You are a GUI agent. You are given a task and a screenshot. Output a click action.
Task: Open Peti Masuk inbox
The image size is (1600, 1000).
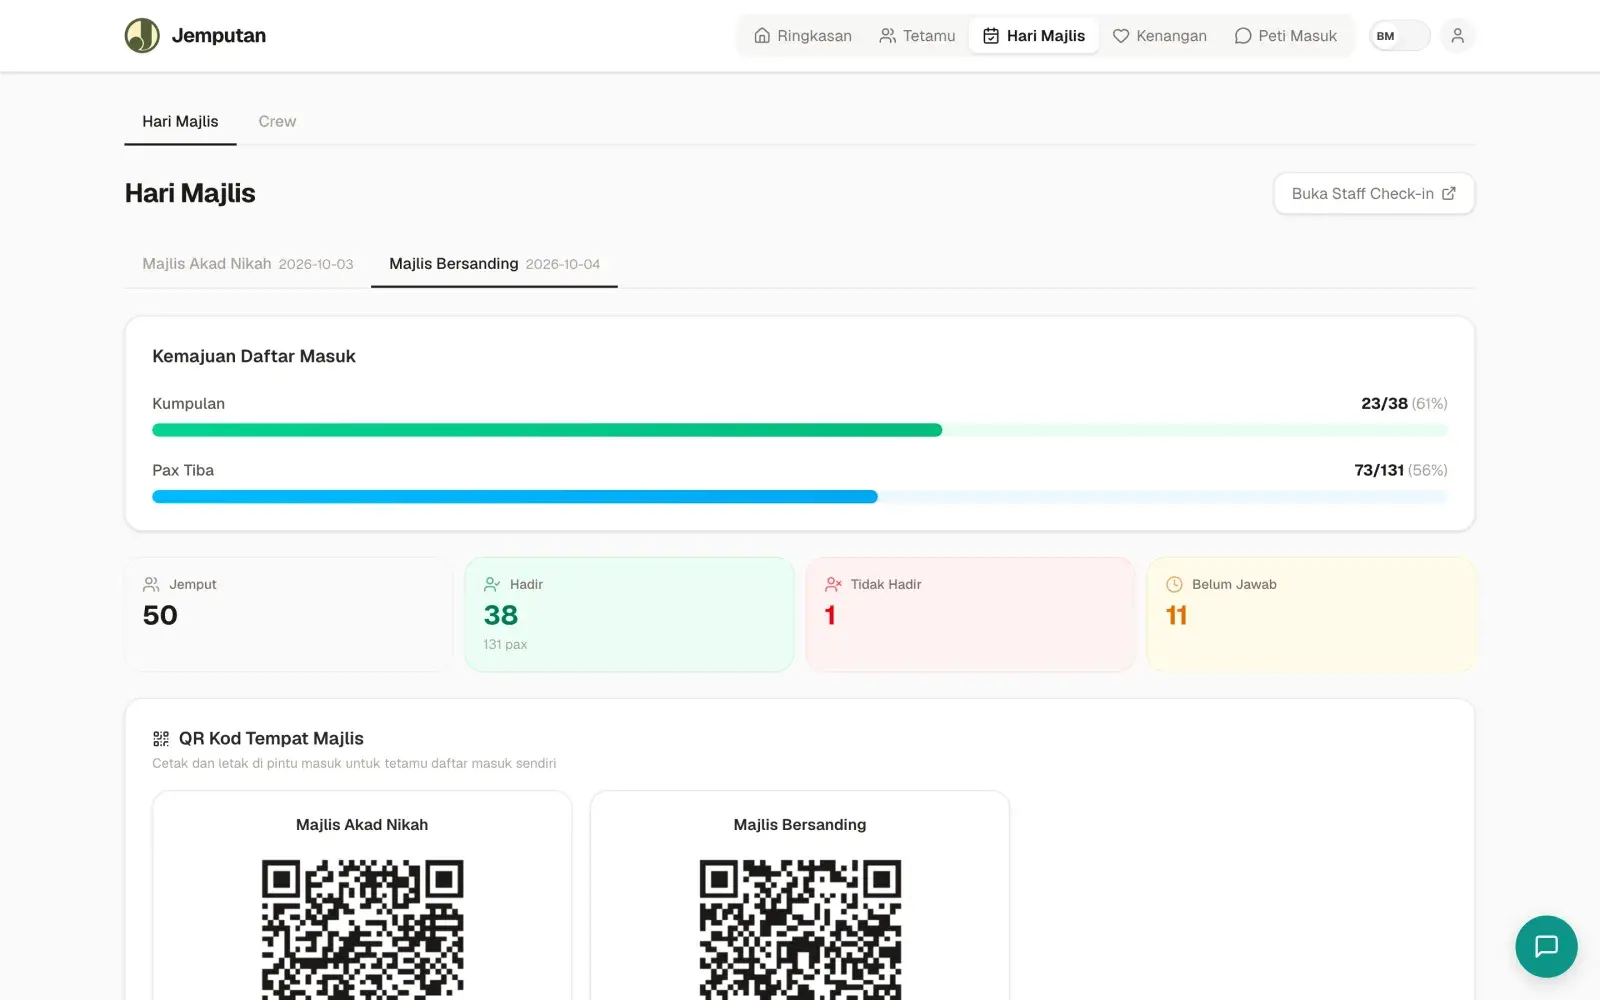(1285, 36)
